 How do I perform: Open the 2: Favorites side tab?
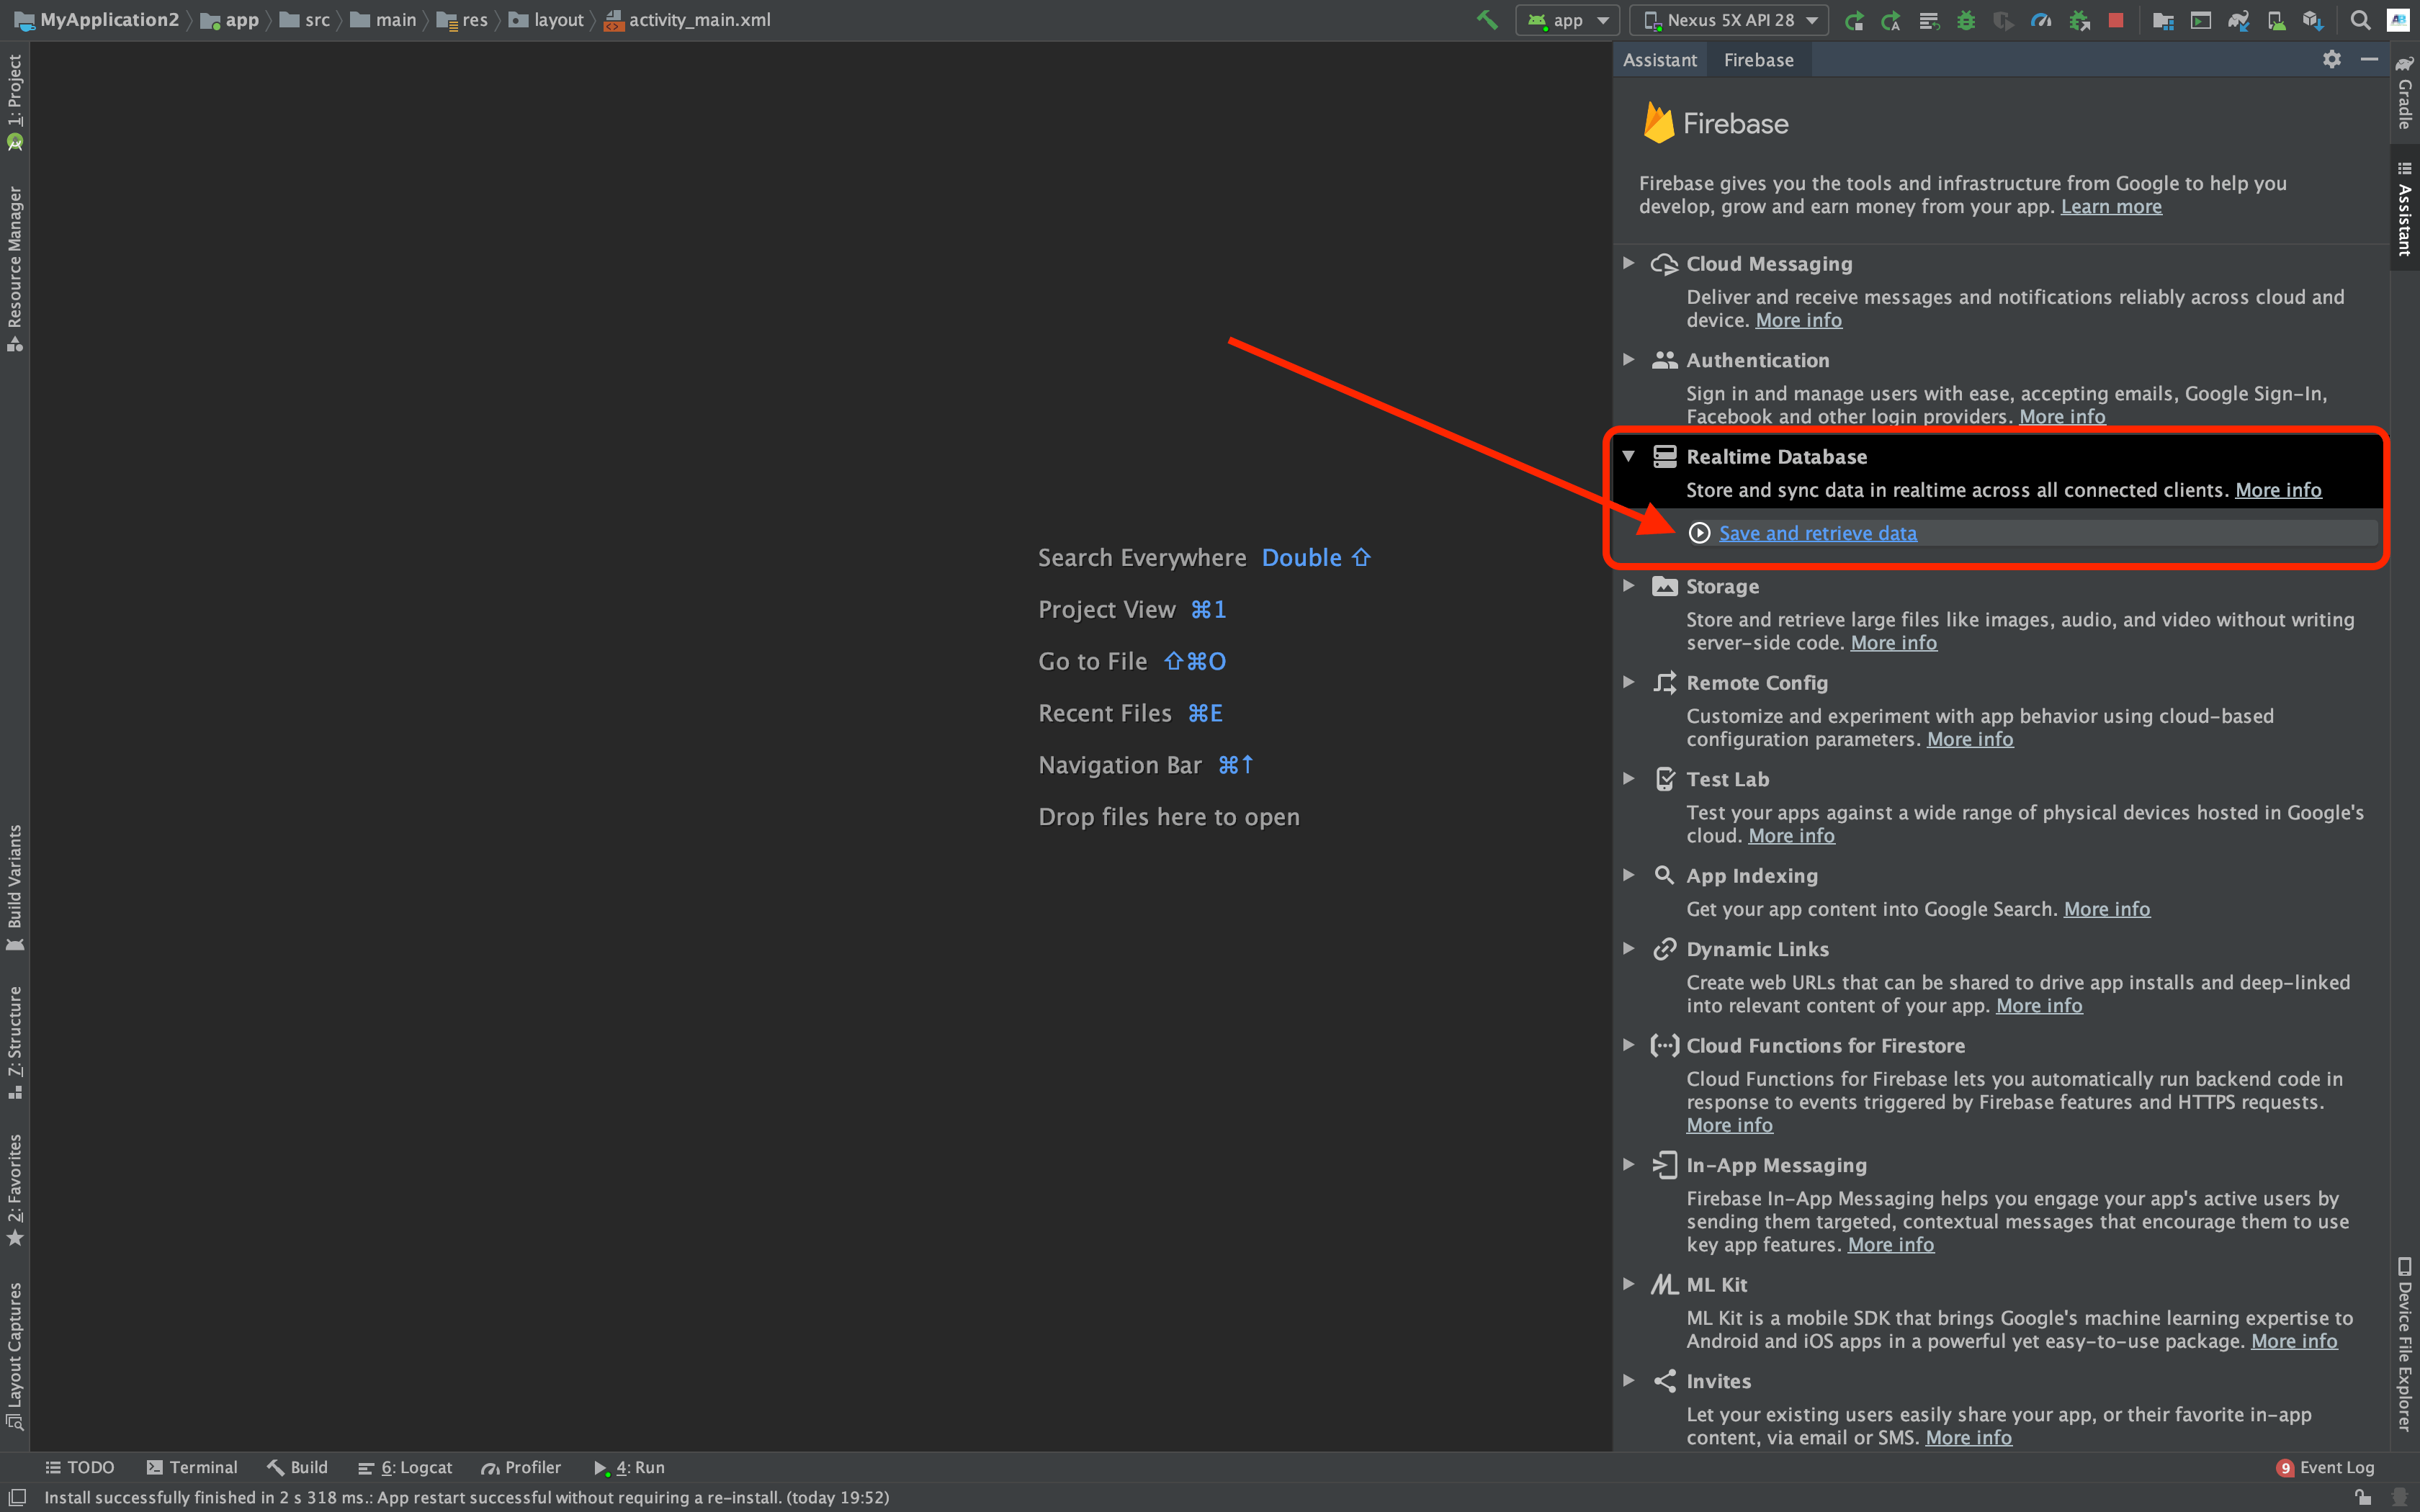(x=15, y=1190)
